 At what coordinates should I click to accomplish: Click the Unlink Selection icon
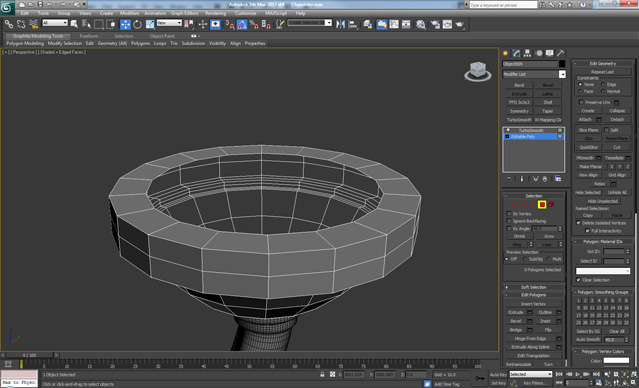coord(21,24)
